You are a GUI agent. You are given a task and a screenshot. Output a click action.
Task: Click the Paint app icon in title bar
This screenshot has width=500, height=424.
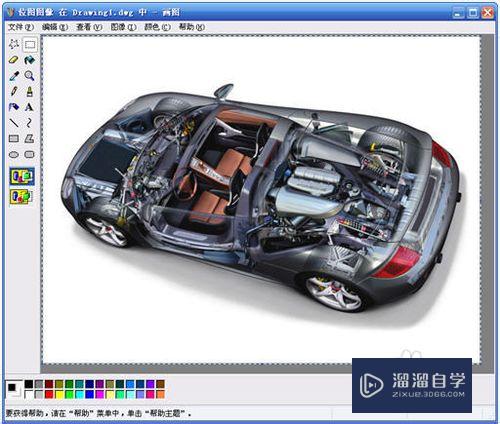point(11,12)
